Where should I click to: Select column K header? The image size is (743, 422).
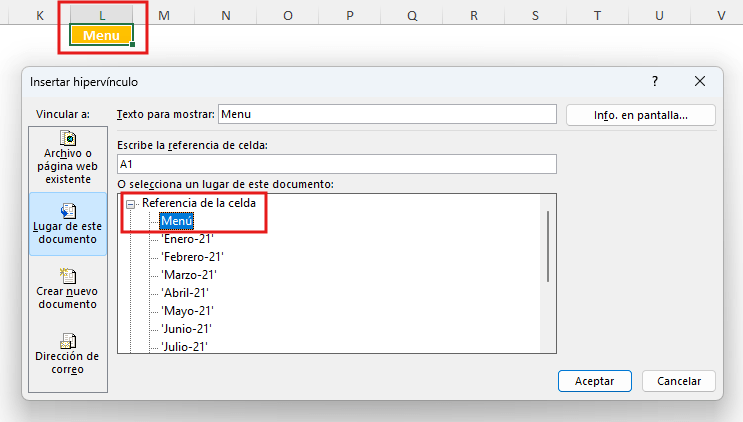click(x=40, y=16)
